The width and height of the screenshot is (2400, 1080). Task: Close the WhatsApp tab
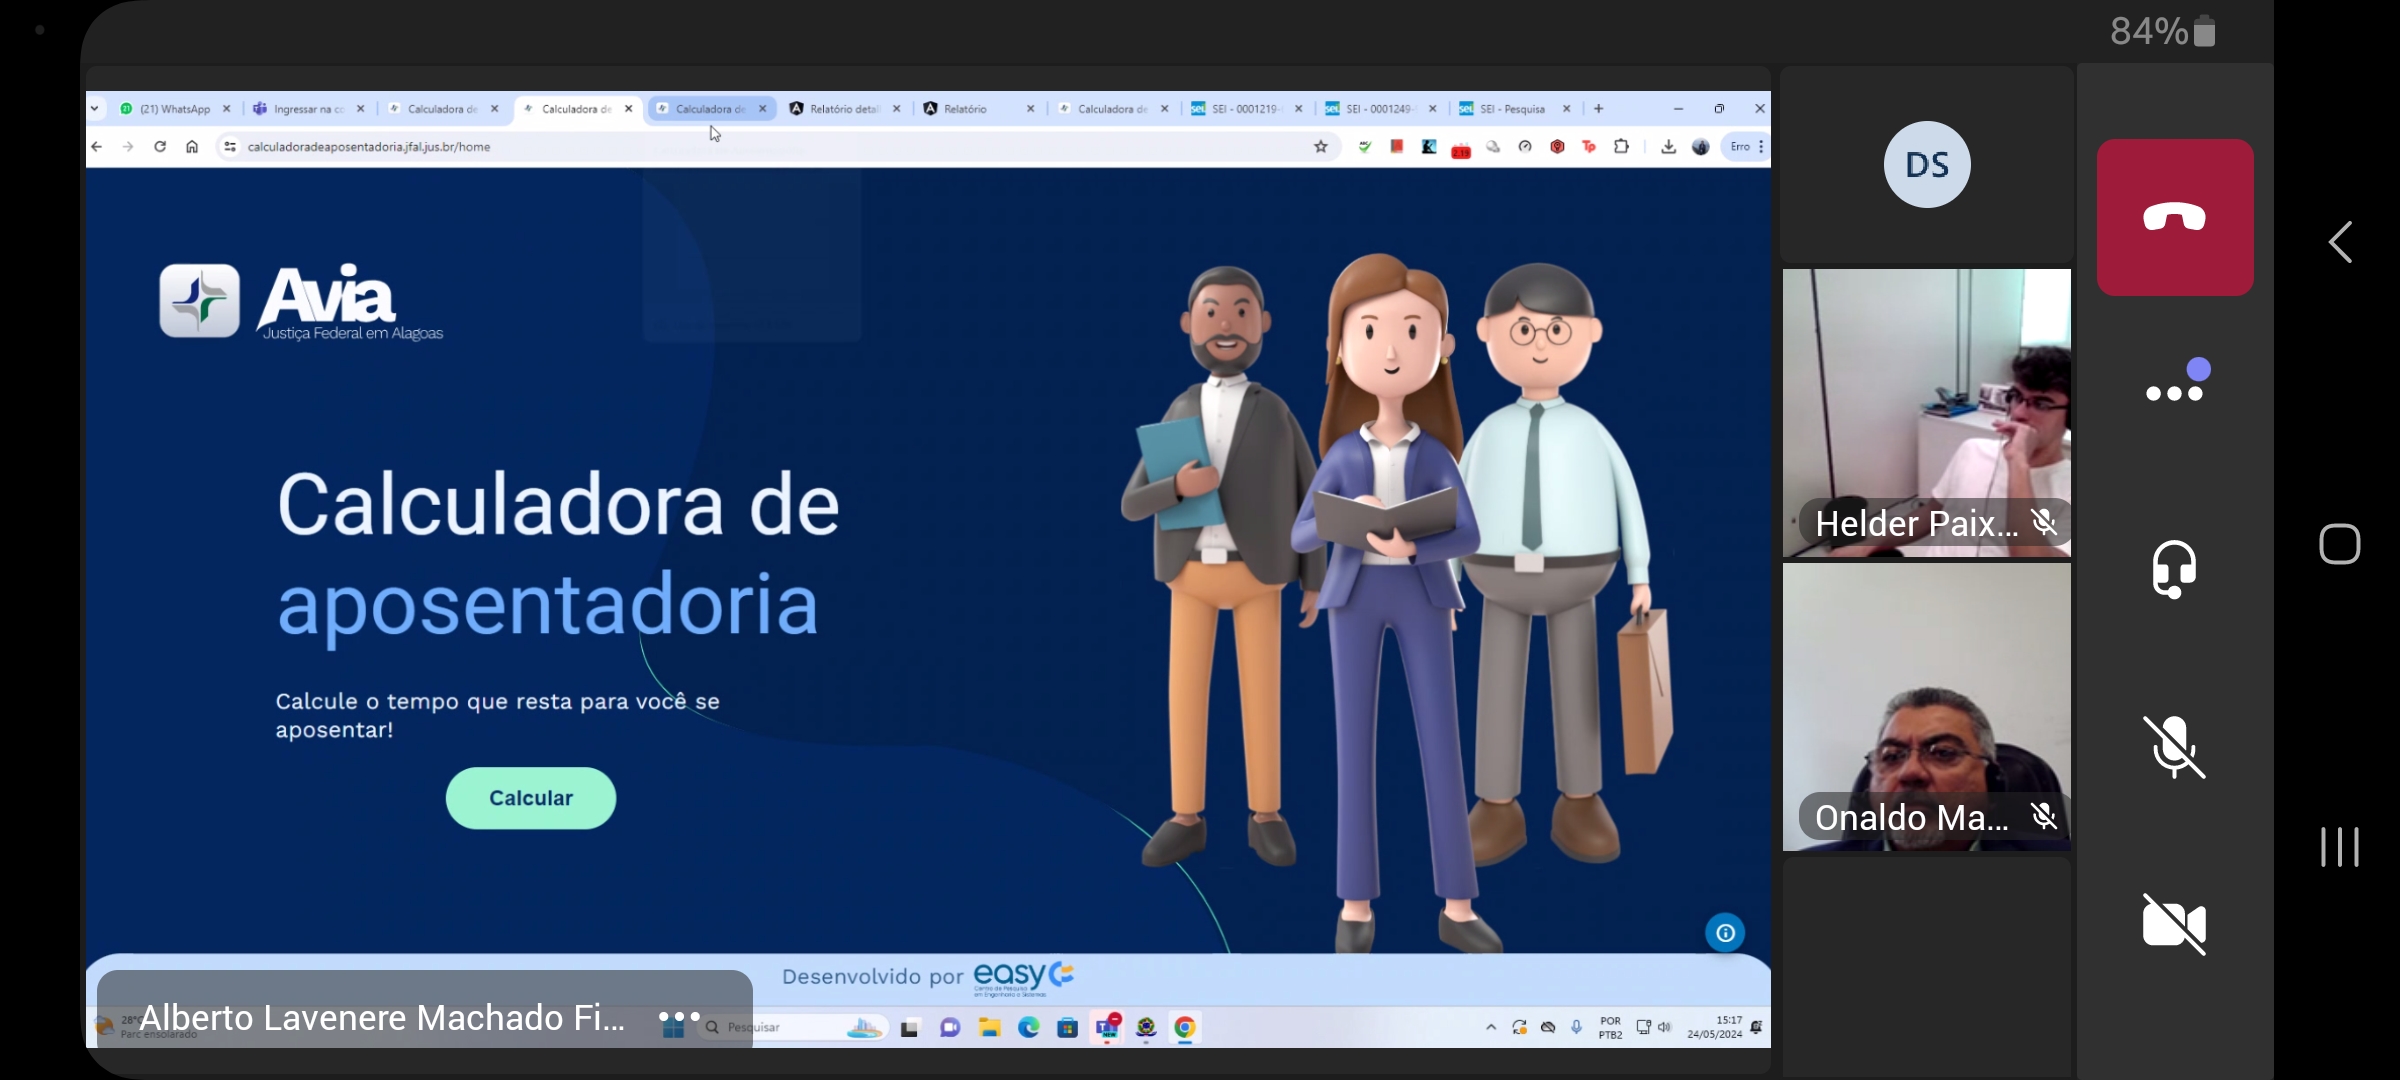click(227, 109)
